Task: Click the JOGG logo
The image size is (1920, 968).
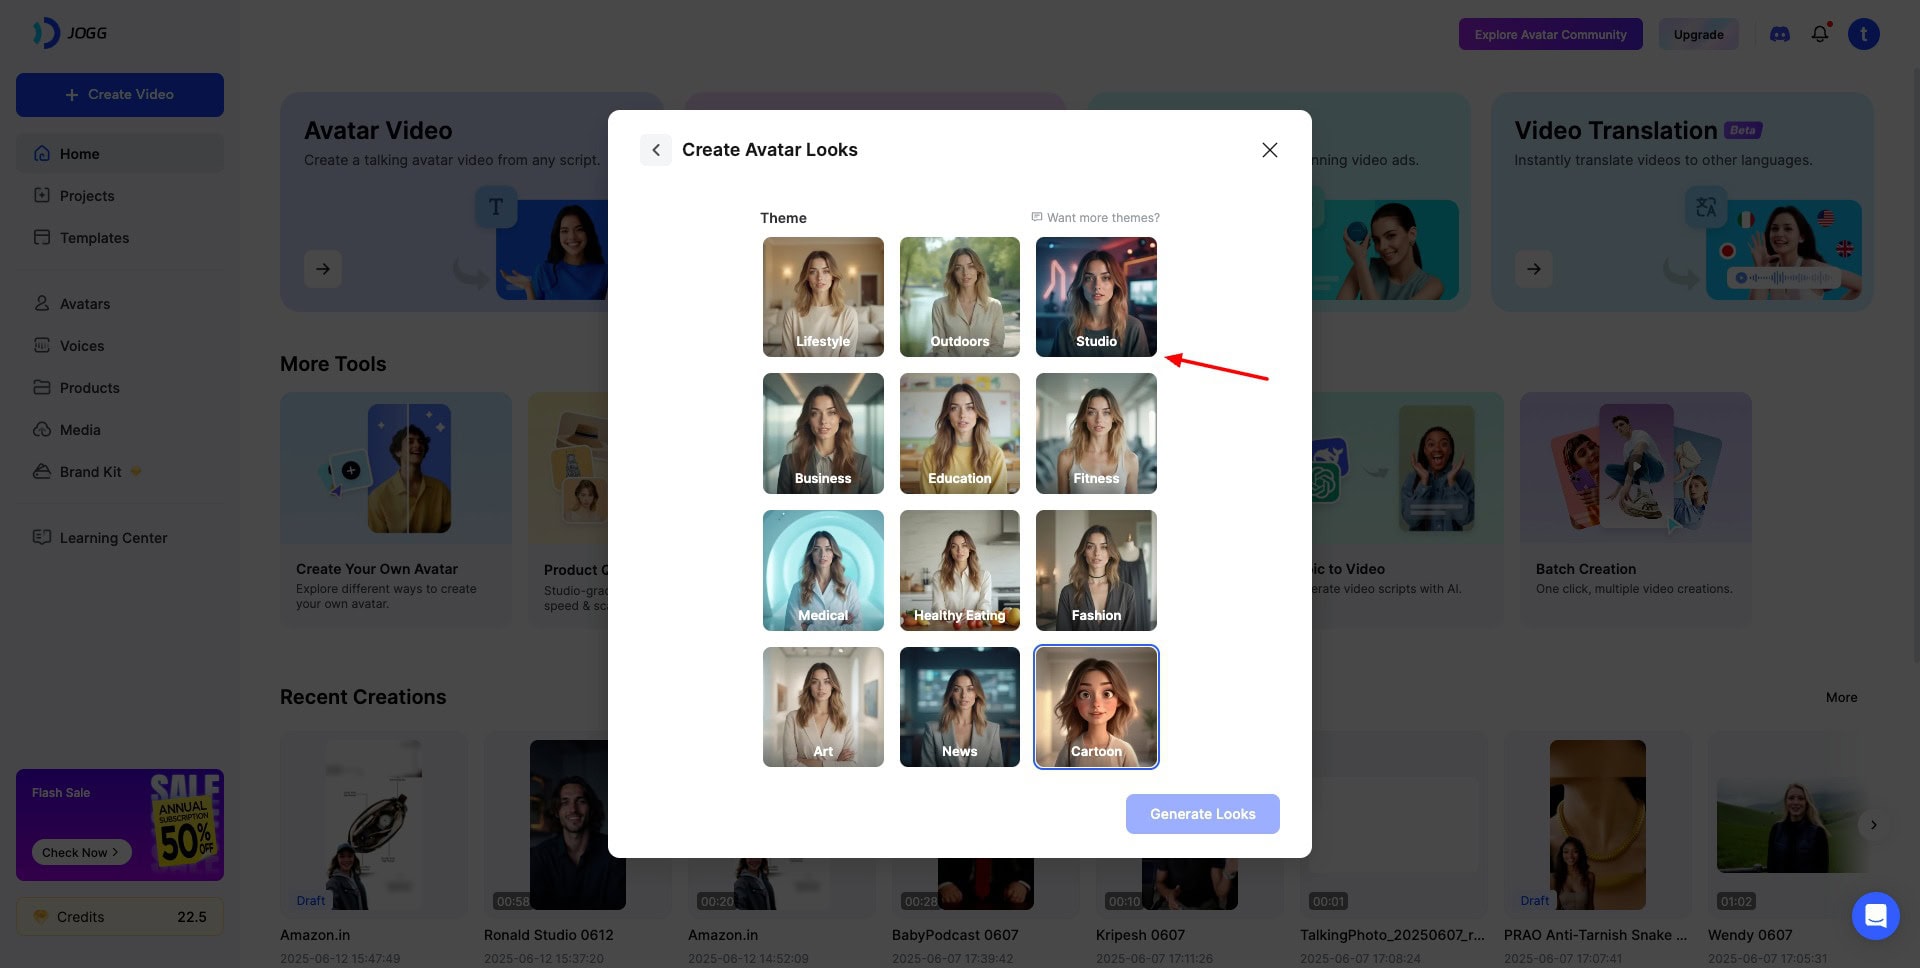Action: tap(70, 33)
